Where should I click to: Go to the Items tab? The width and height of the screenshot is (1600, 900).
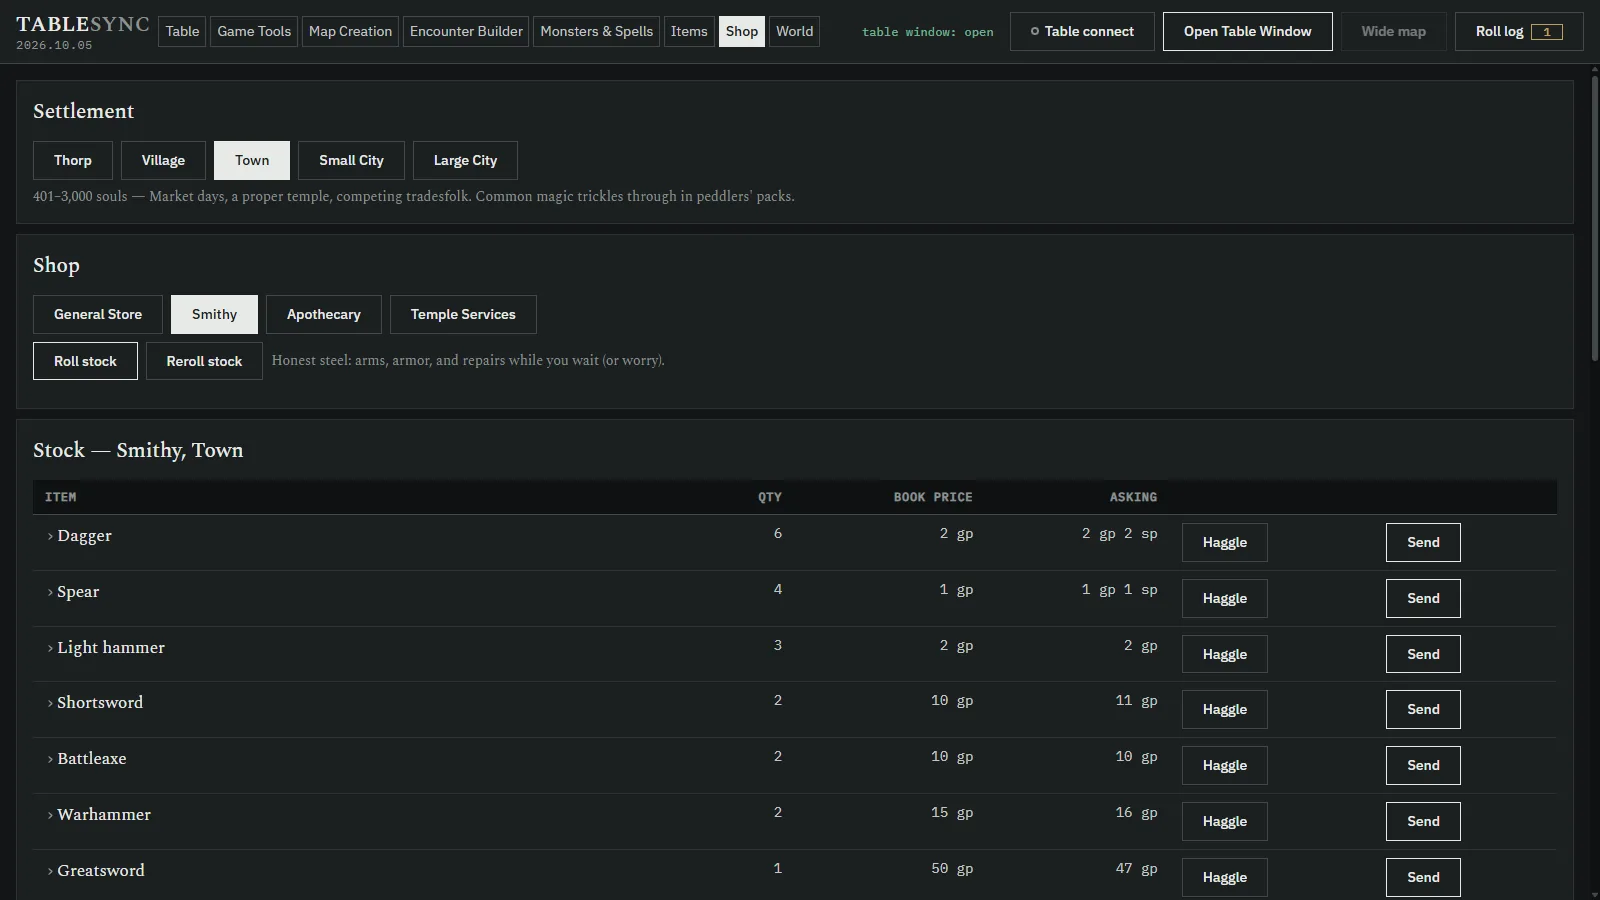pyautogui.click(x=689, y=31)
